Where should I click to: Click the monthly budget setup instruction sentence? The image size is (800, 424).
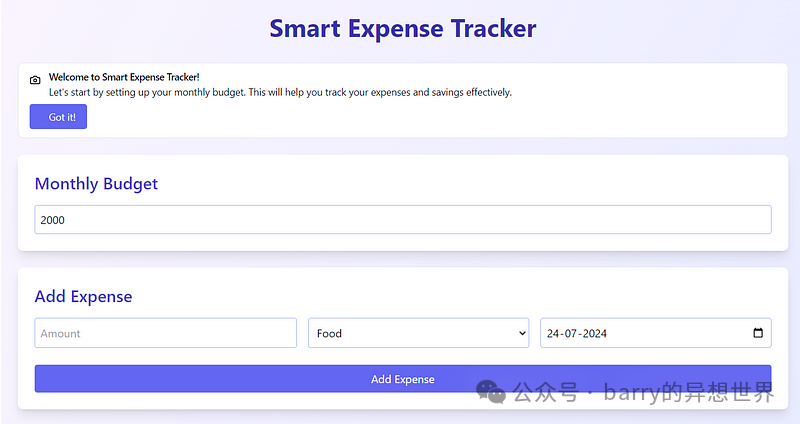(280, 92)
